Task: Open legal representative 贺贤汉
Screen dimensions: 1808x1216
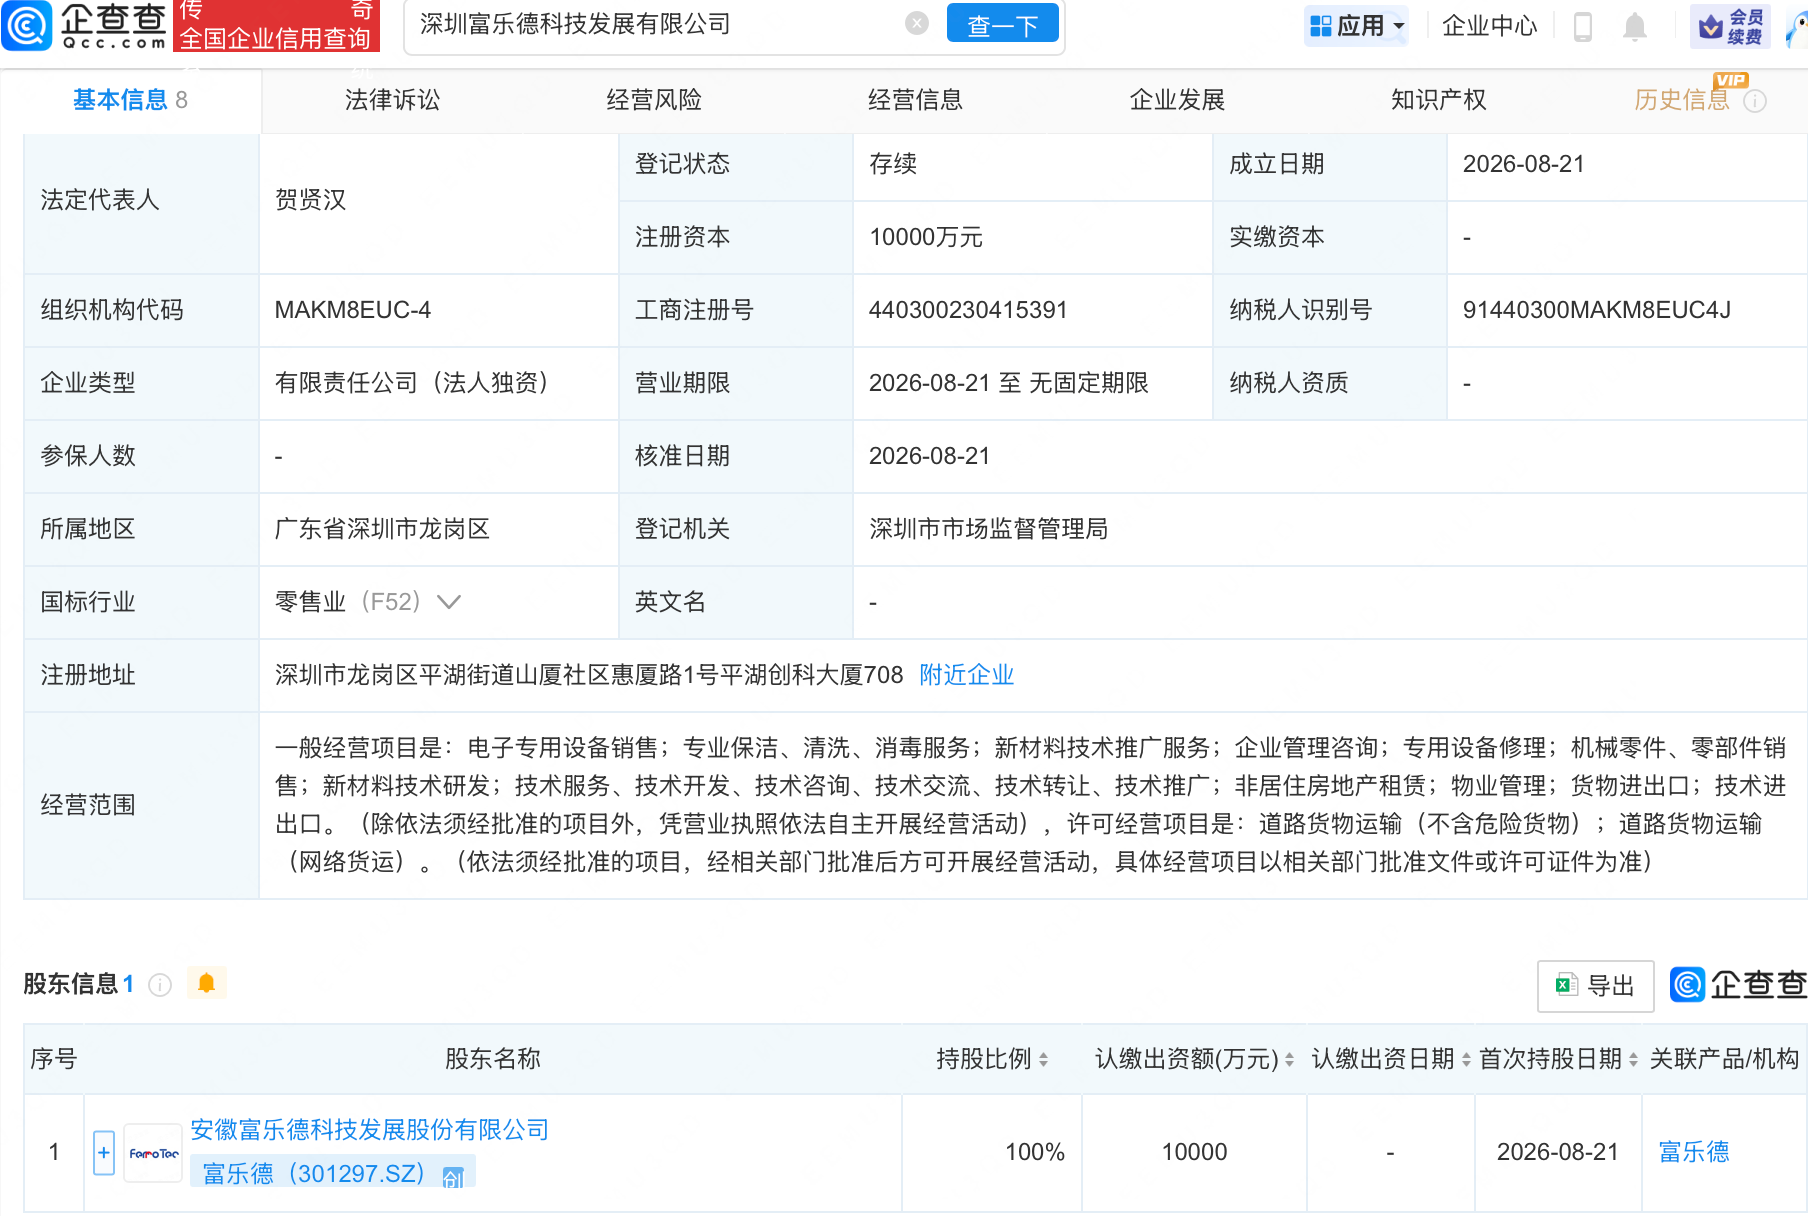Action: pyautogui.click(x=310, y=200)
